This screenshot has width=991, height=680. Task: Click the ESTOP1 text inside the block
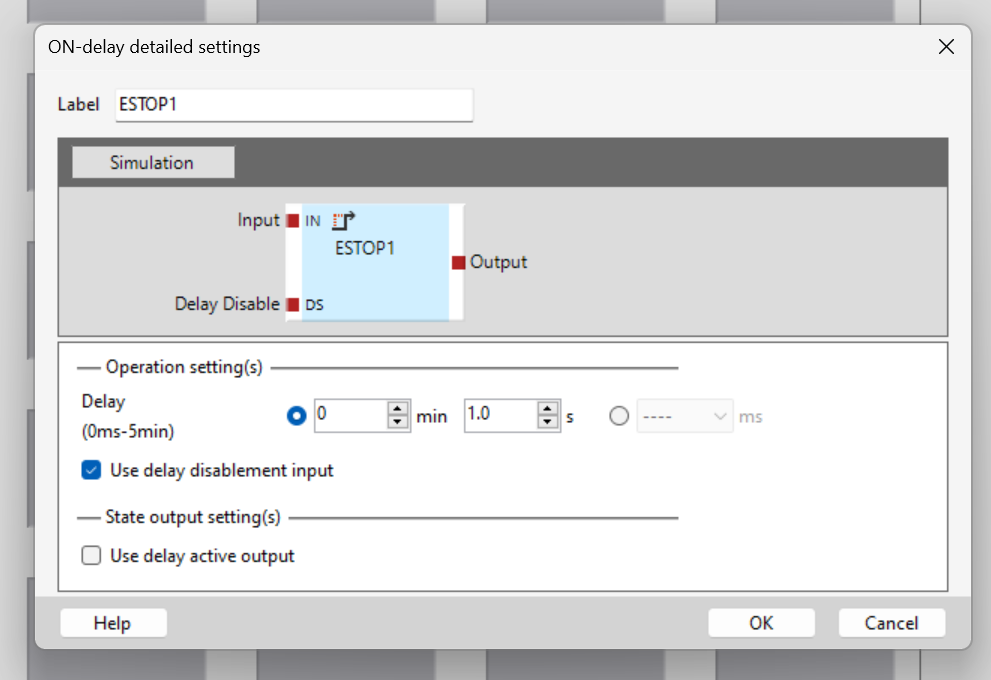click(x=365, y=248)
